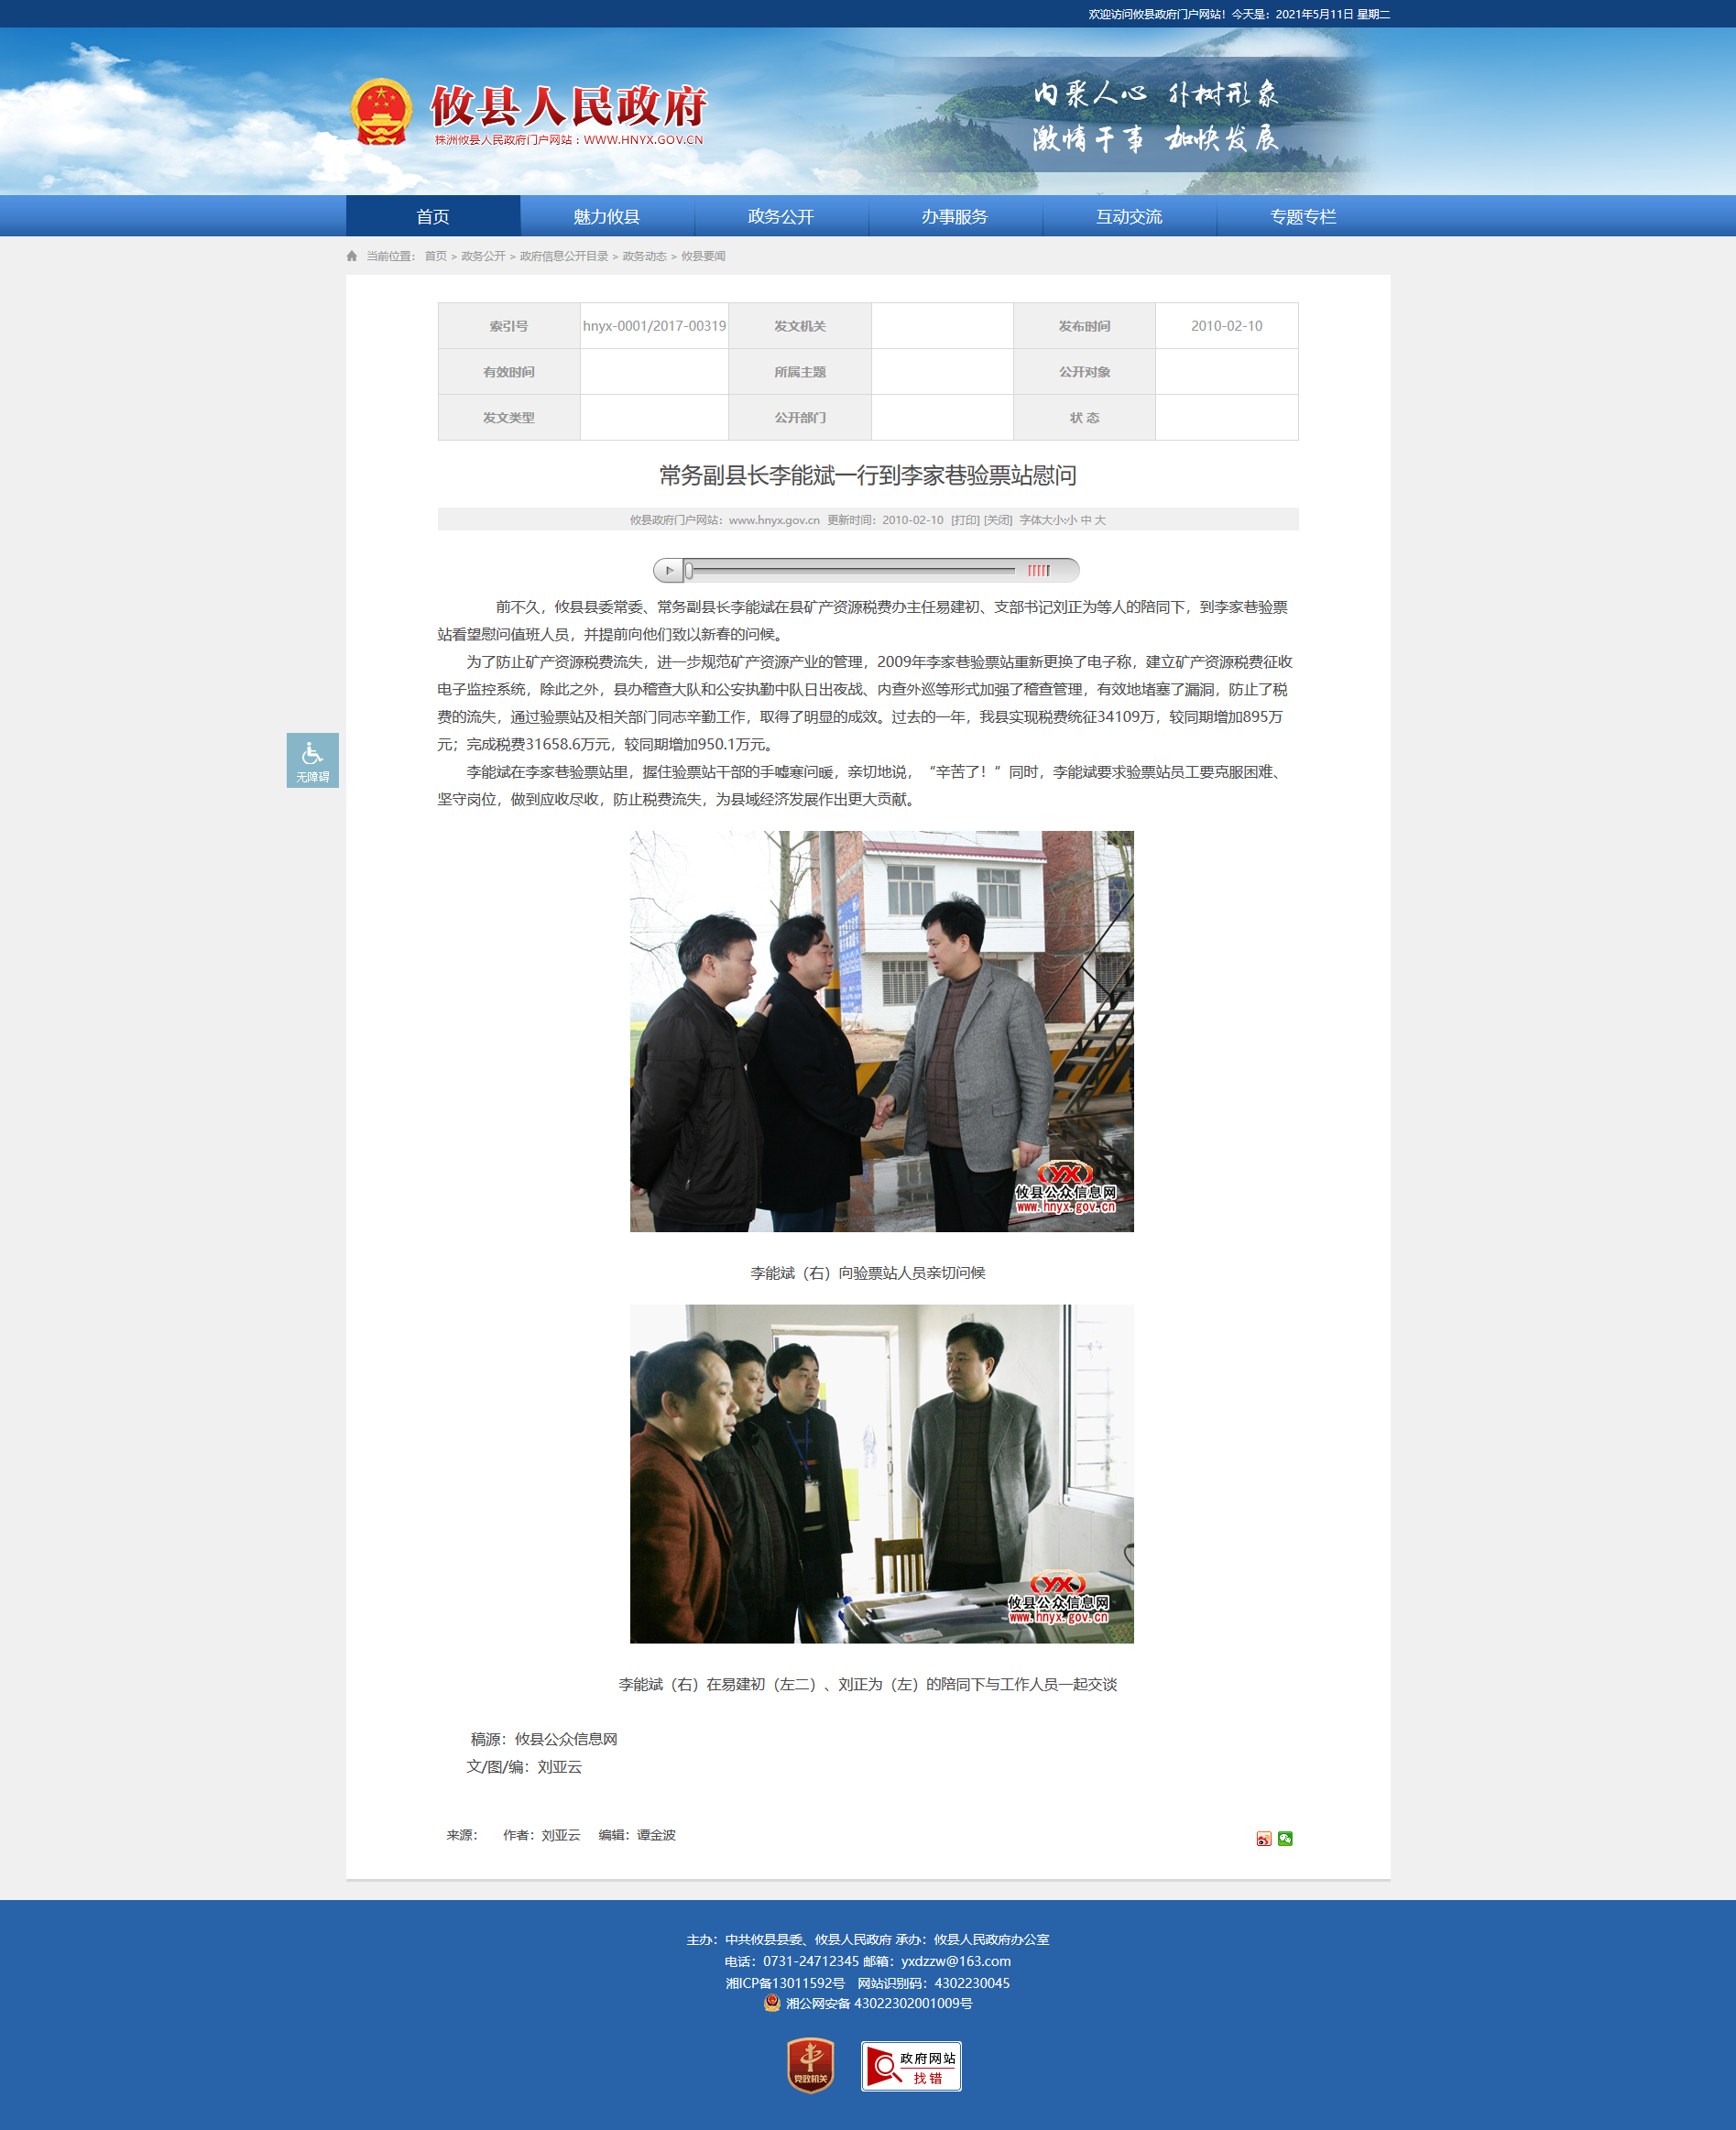Open the 魅力攸县 navigation menu
This screenshot has height=2130, width=1736.
click(x=606, y=216)
